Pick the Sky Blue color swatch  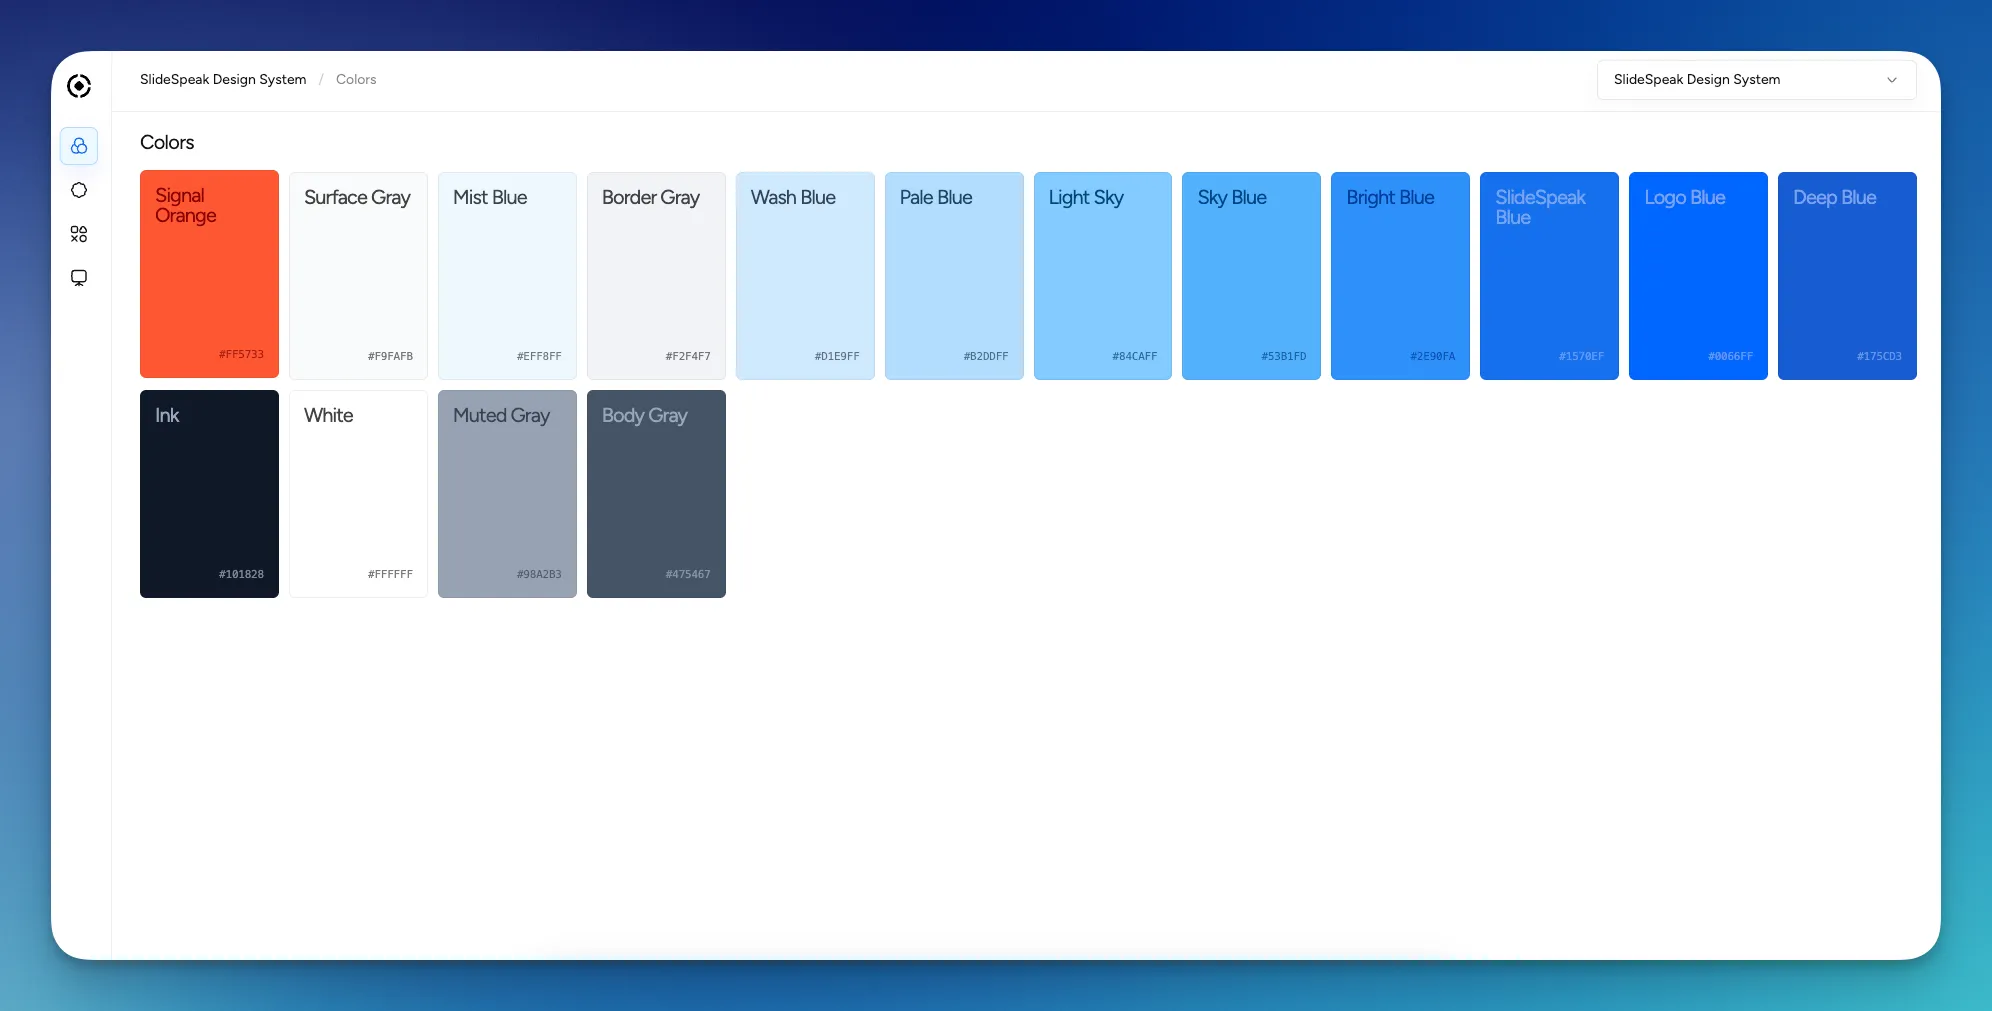click(x=1251, y=276)
